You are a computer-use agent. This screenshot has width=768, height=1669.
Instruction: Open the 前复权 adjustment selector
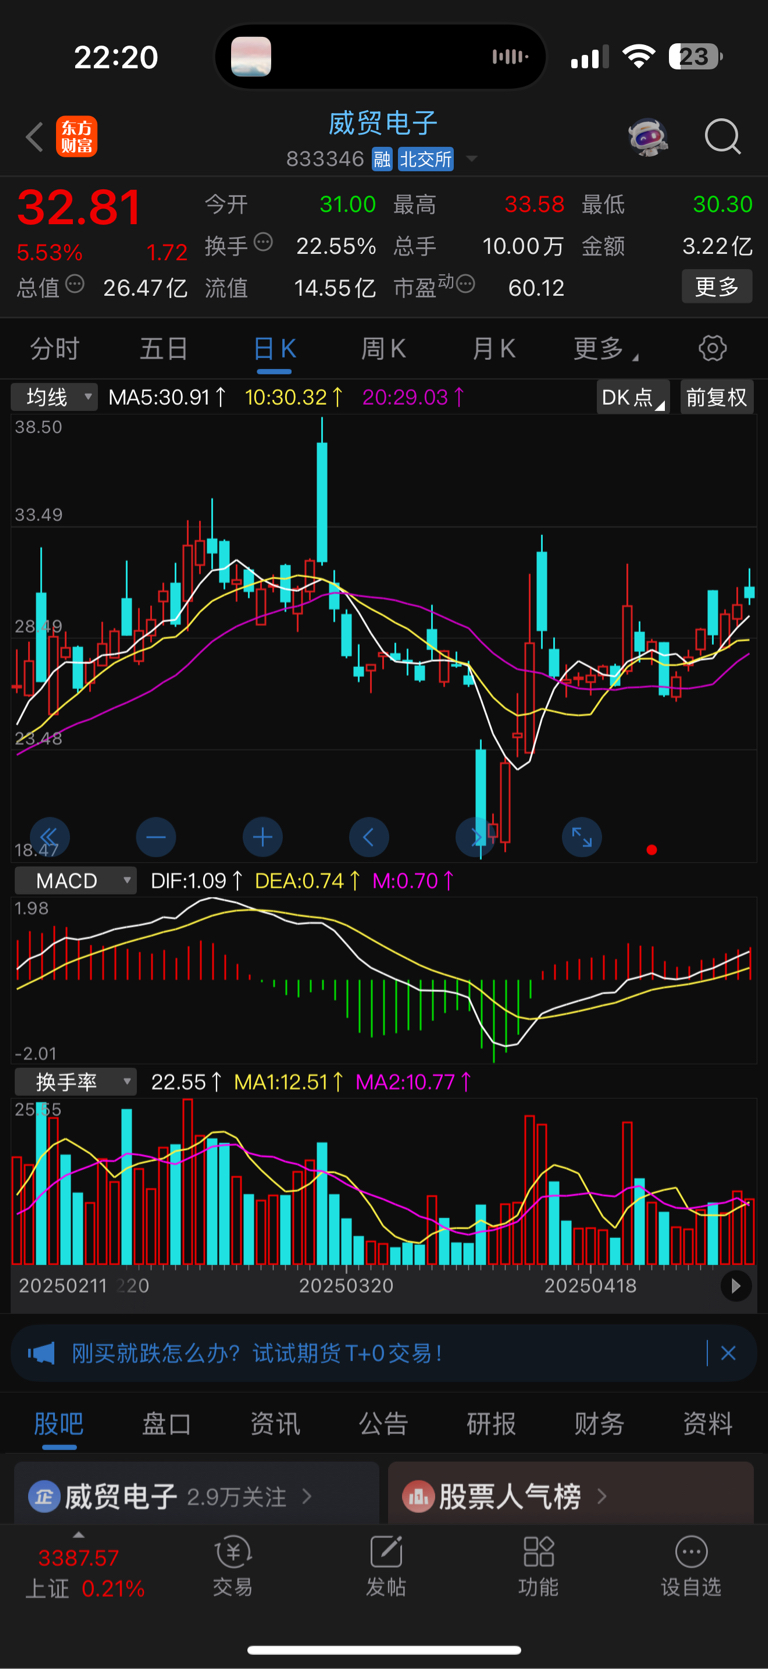click(716, 397)
